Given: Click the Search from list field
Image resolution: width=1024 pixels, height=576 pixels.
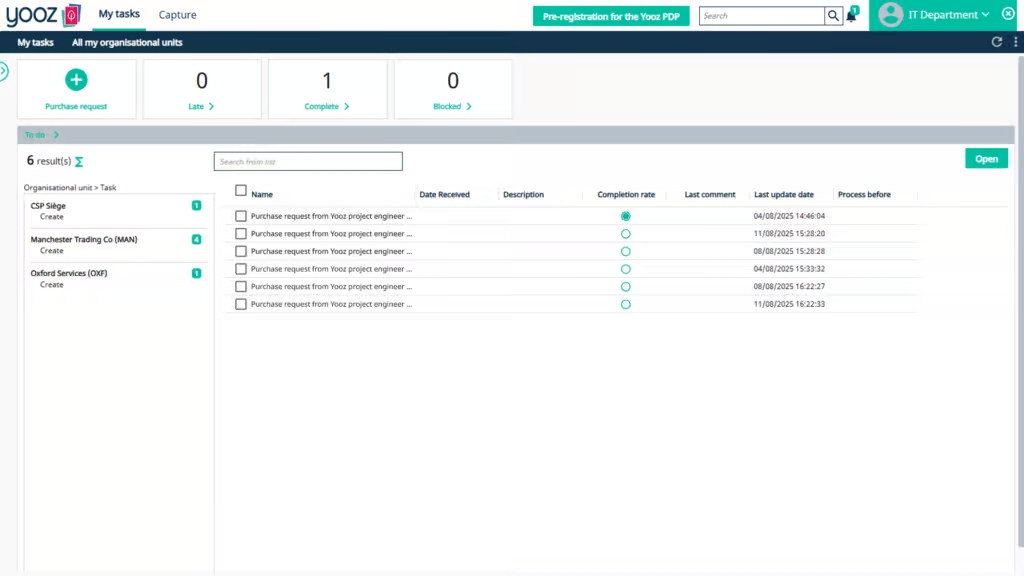Looking at the screenshot, I should click(308, 161).
